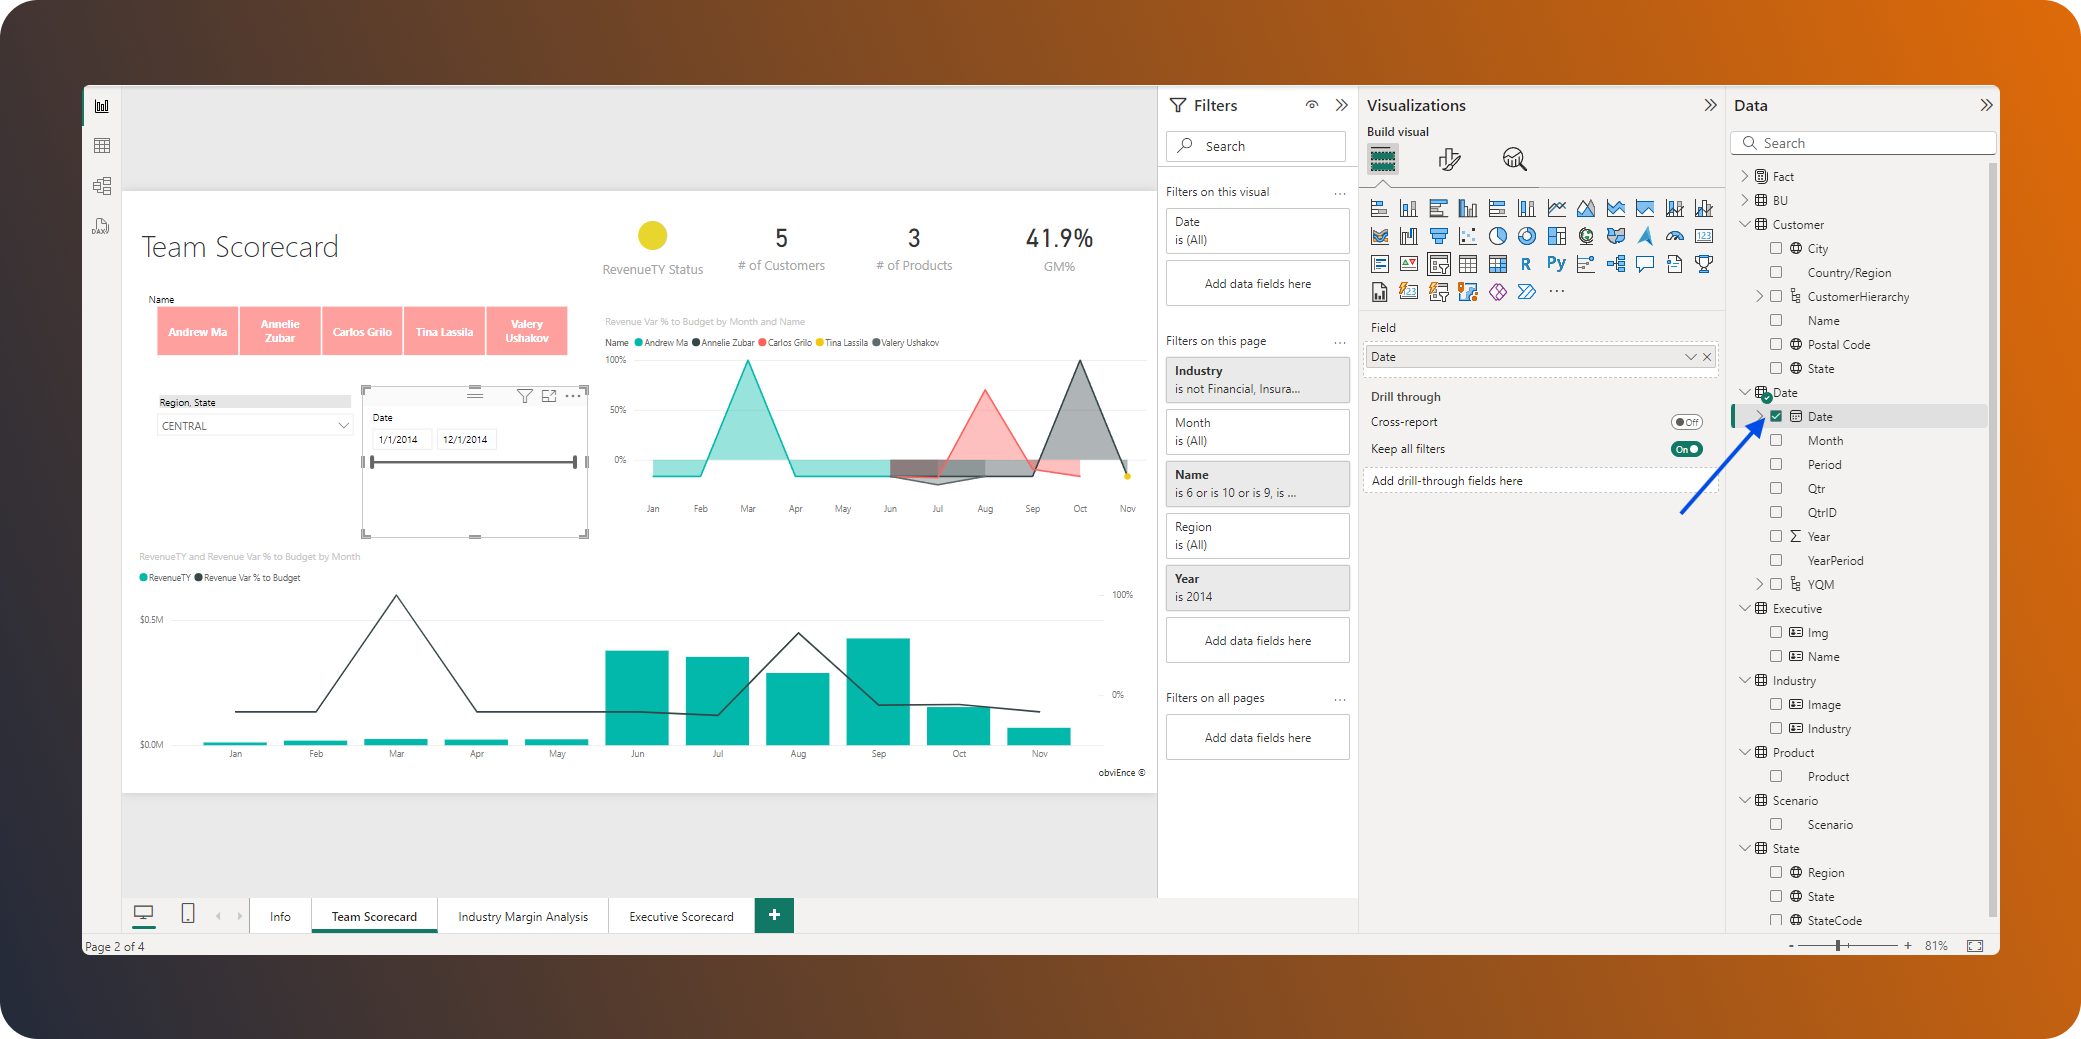Viewport: 2081px width, 1039px height.
Task: Expand the CustomerHierarchy node
Action: pyautogui.click(x=1759, y=296)
